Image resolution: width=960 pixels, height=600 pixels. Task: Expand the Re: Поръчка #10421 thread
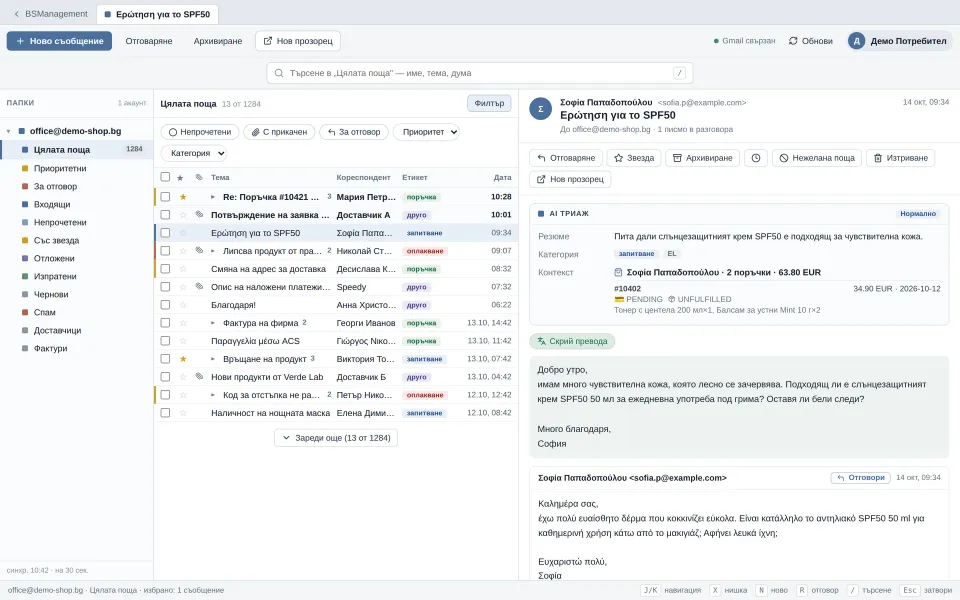coord(212,197)
